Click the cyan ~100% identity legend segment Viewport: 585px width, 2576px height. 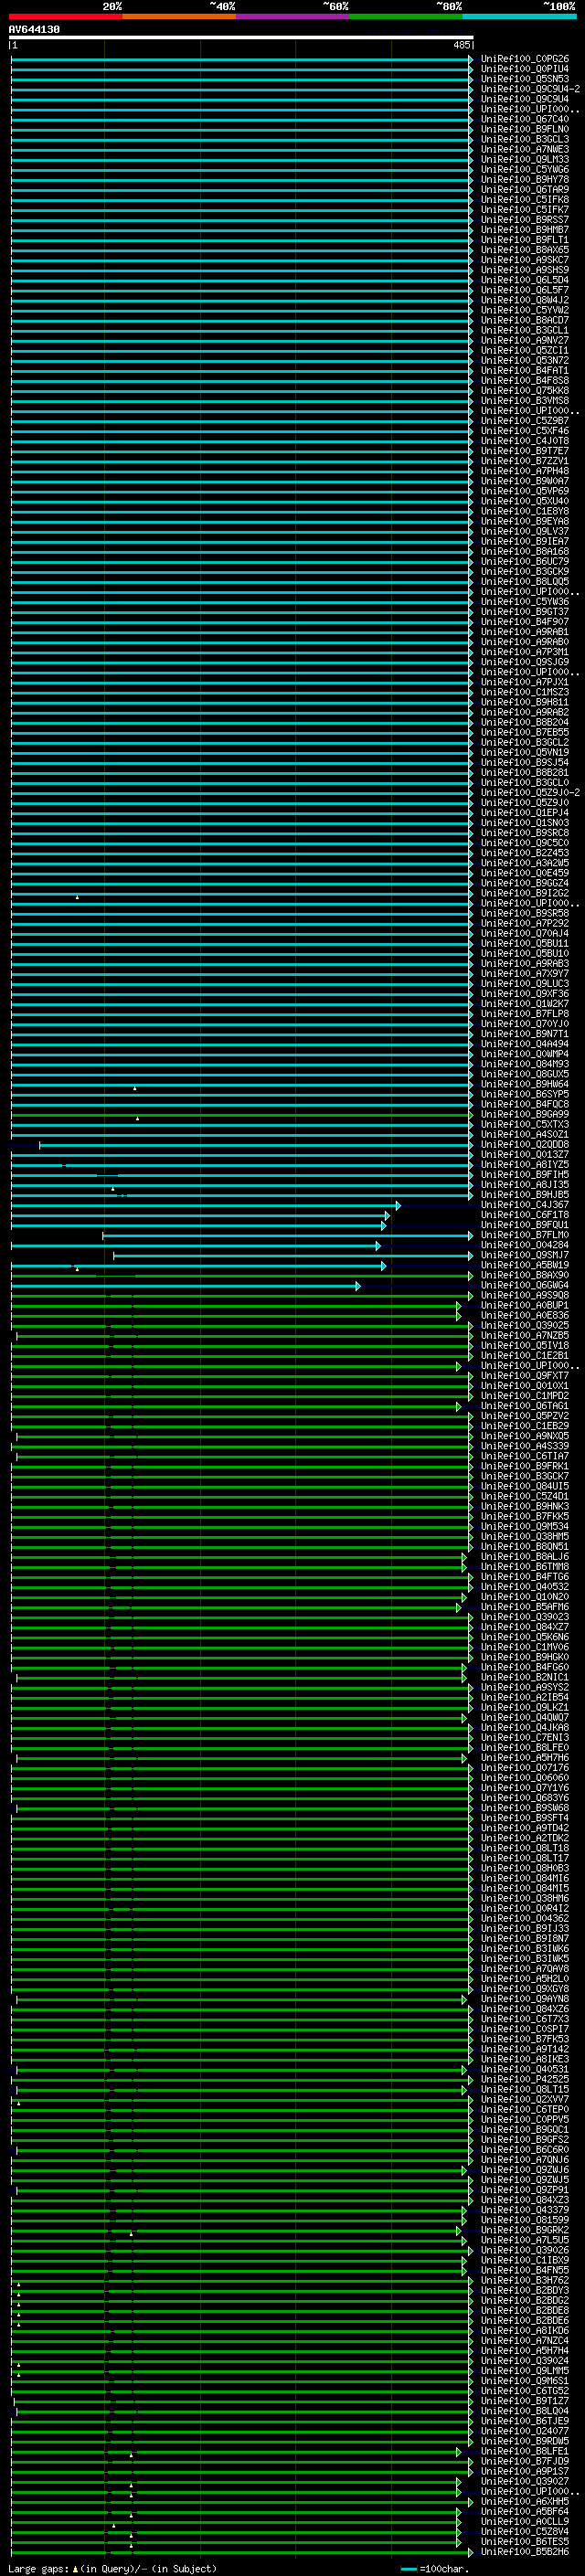(520, 16)
